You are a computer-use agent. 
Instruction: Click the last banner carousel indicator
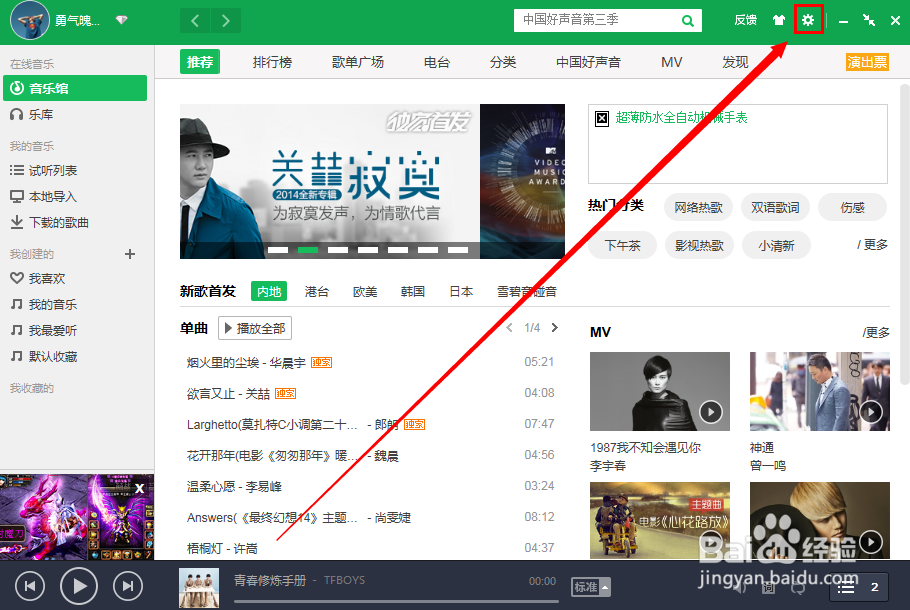(458, 250)
